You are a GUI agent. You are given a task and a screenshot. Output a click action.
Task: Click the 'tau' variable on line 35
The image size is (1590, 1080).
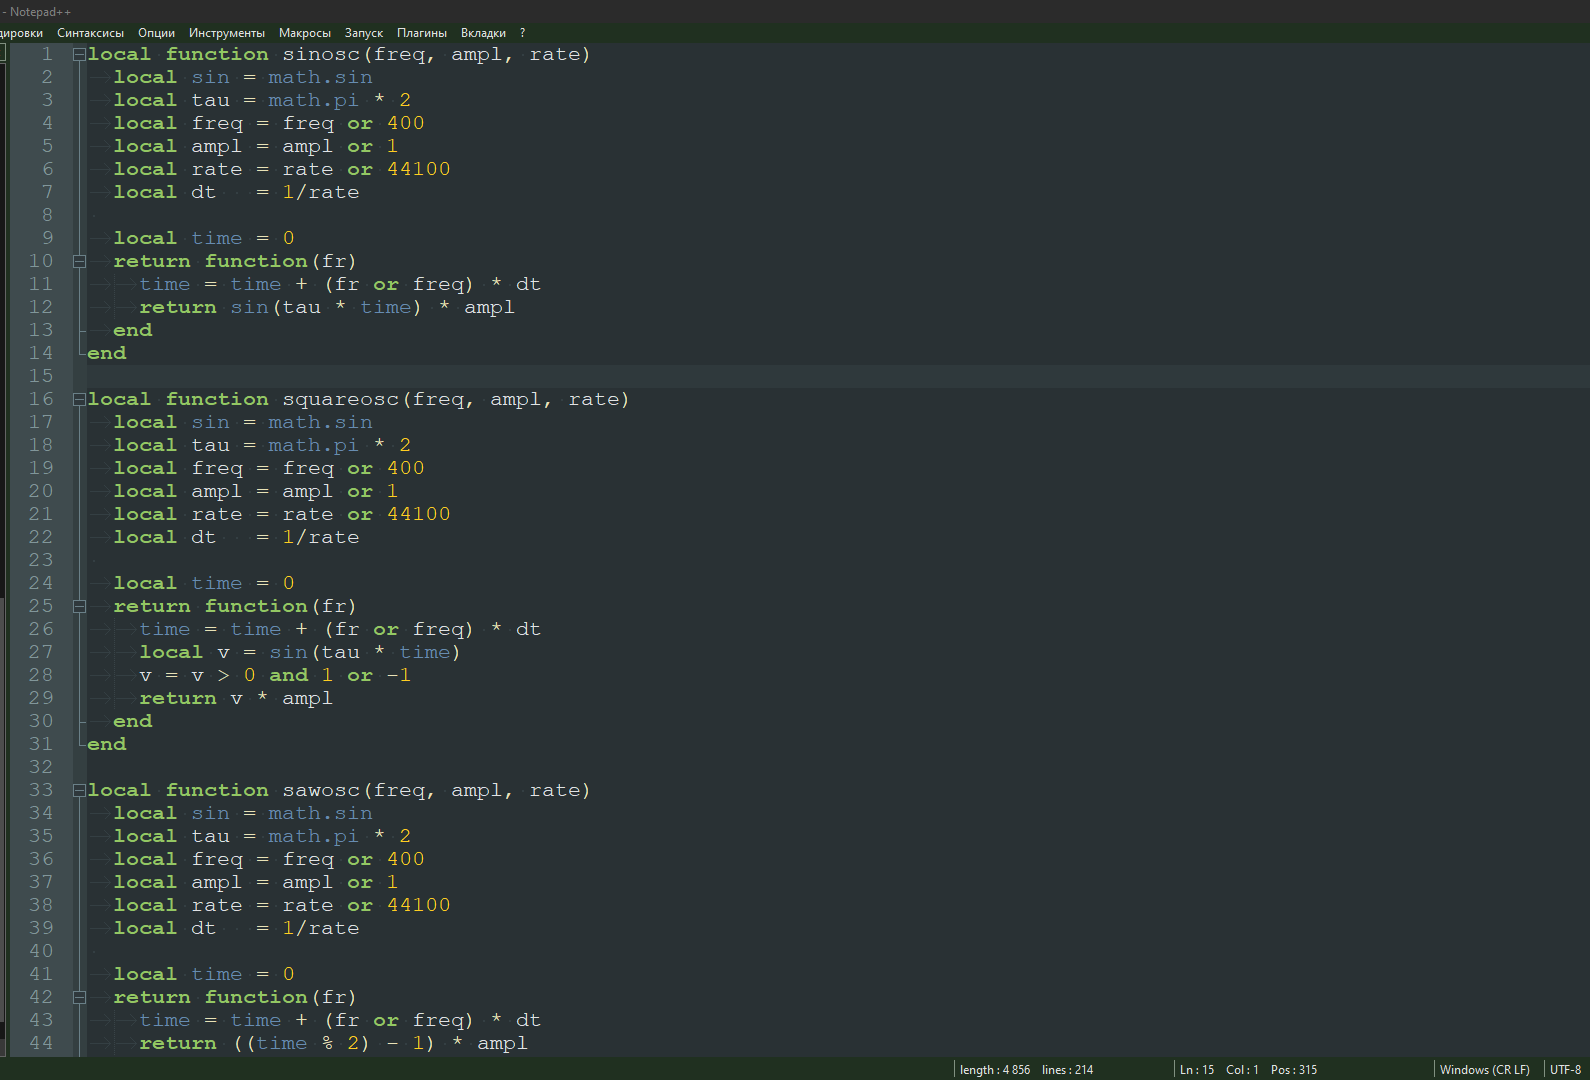pyautogui.click(x=211, y=836)
